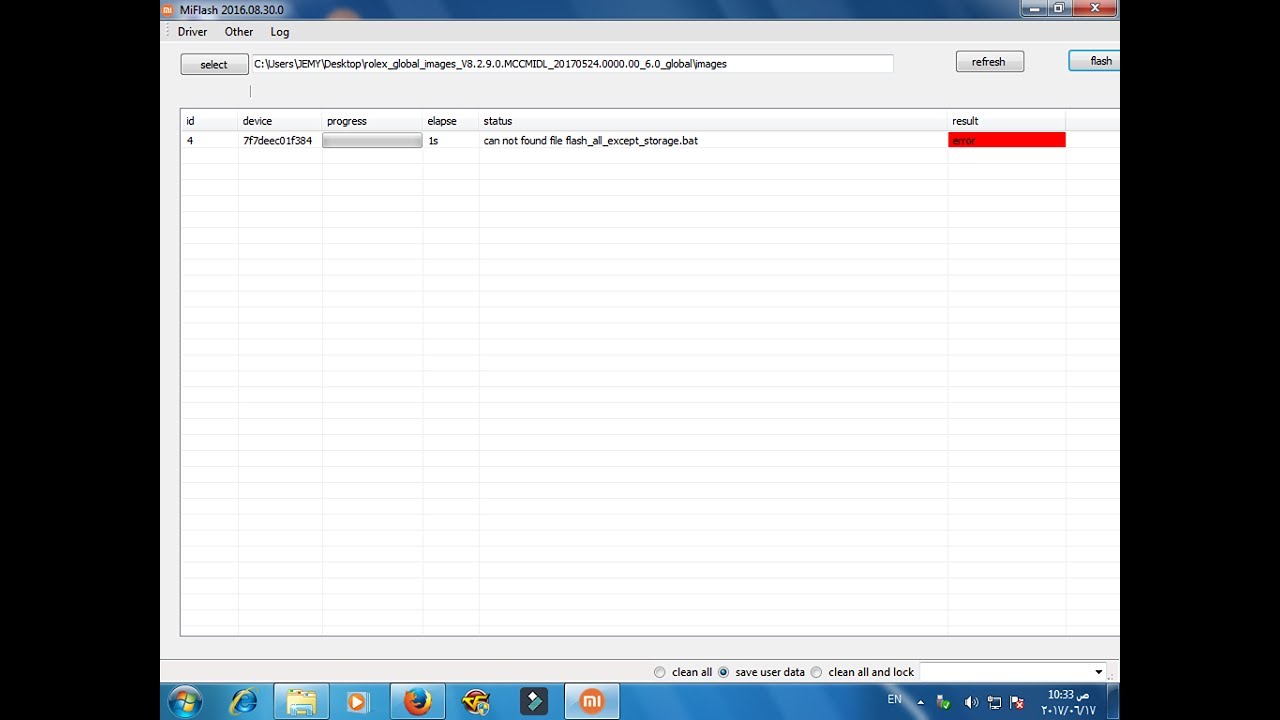The image size is (1280, 720).
Task: Open the Driver menu
Action: [192, 32]
